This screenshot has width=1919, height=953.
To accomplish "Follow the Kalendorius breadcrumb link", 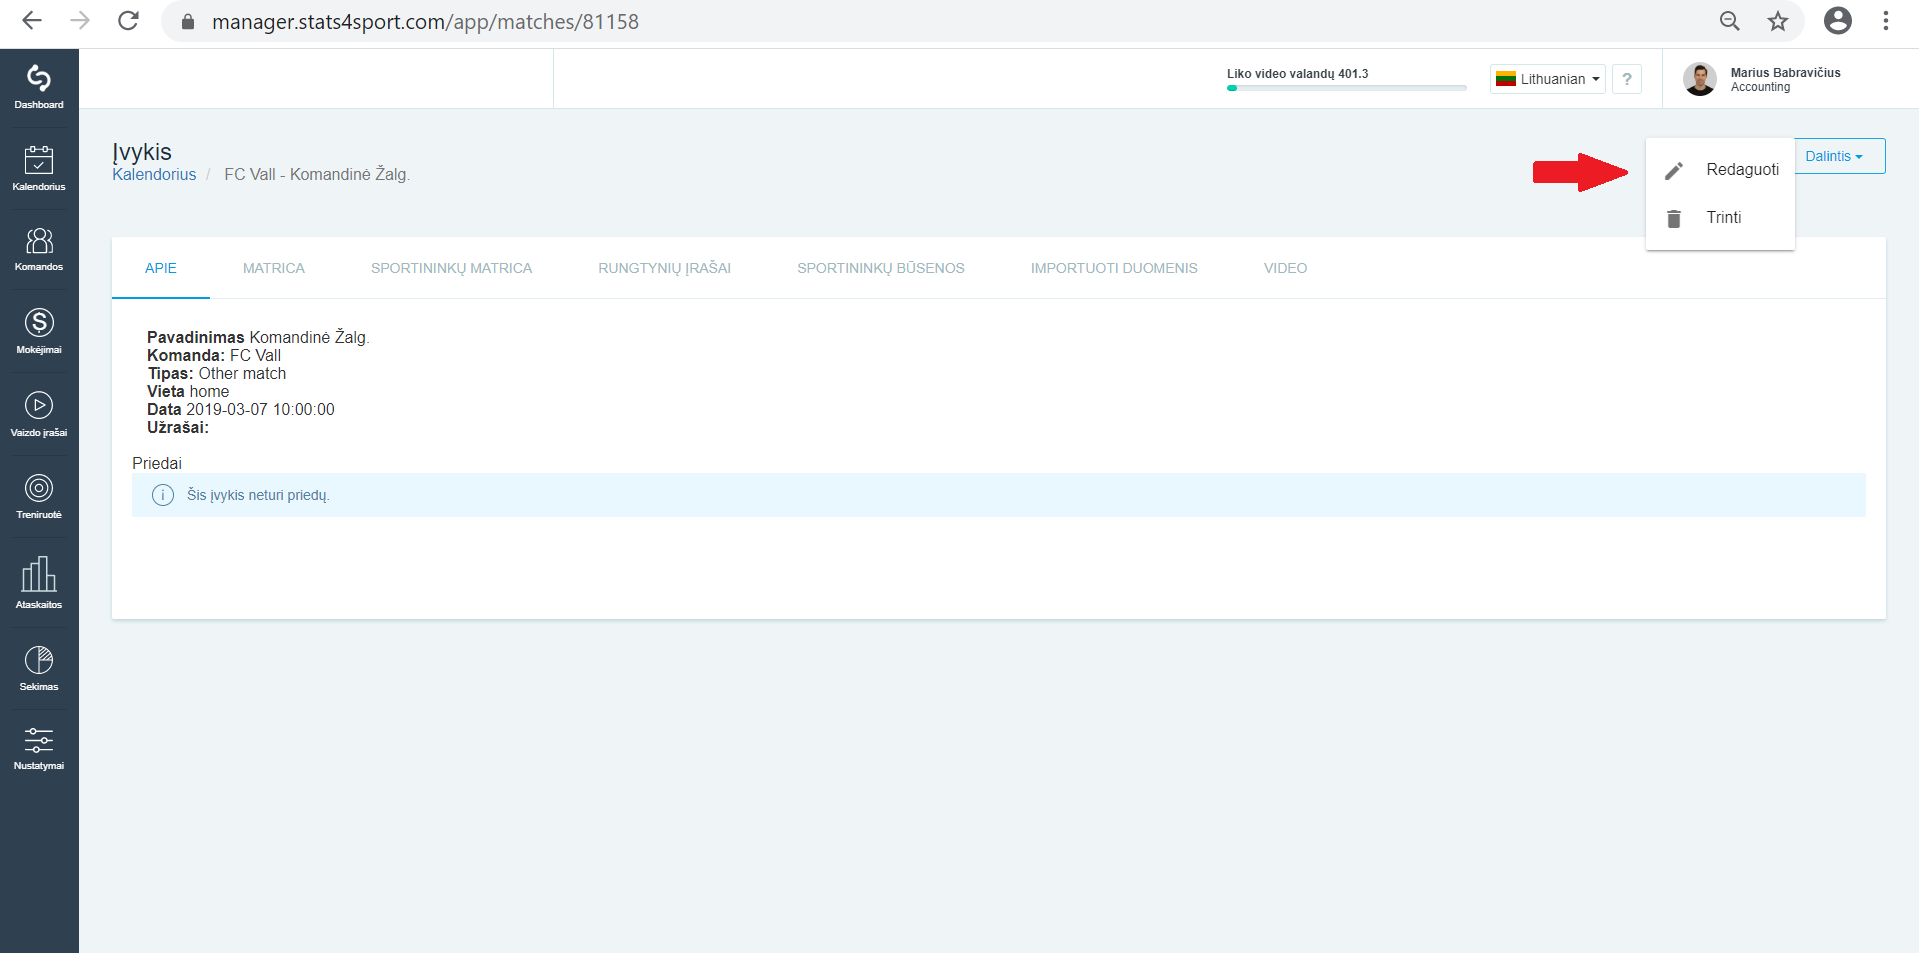I will 154,174.
